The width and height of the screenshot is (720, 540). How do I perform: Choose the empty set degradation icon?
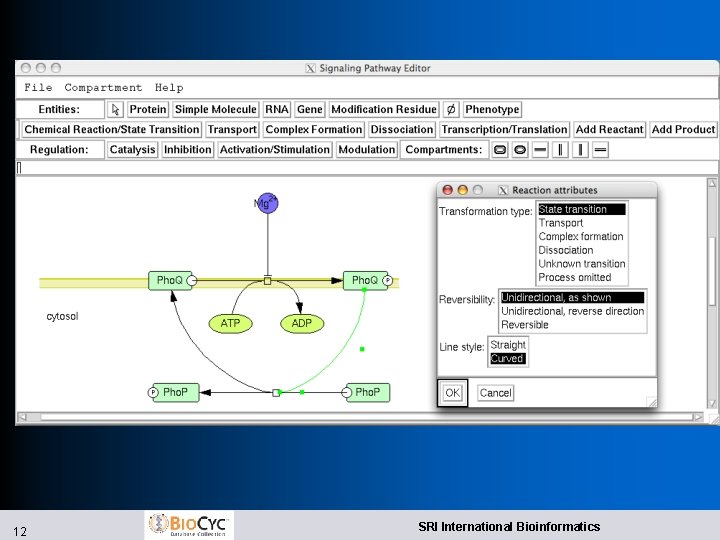[451, 109]
